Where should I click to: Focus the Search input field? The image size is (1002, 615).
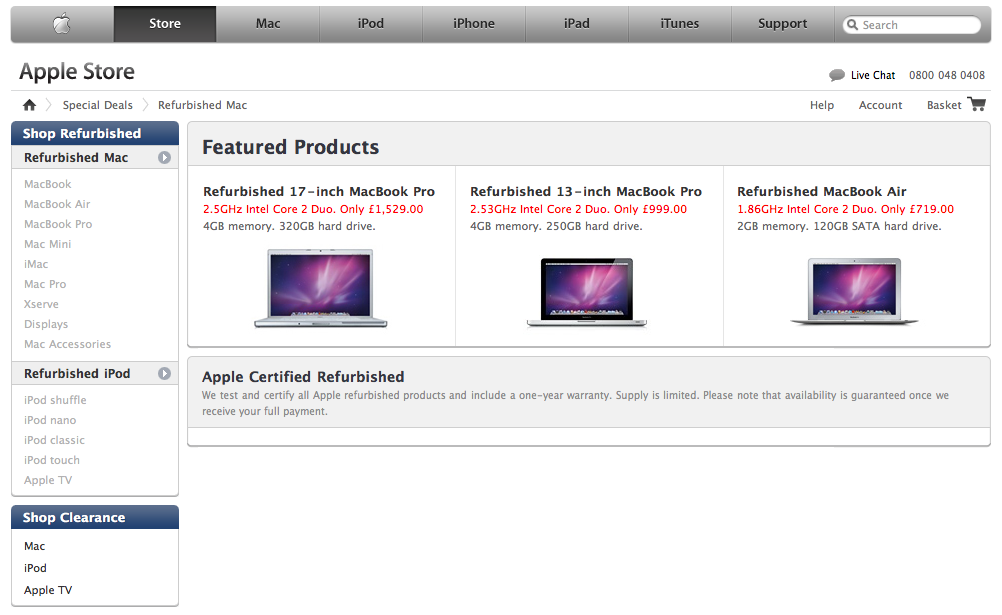[x=912, y=25]
